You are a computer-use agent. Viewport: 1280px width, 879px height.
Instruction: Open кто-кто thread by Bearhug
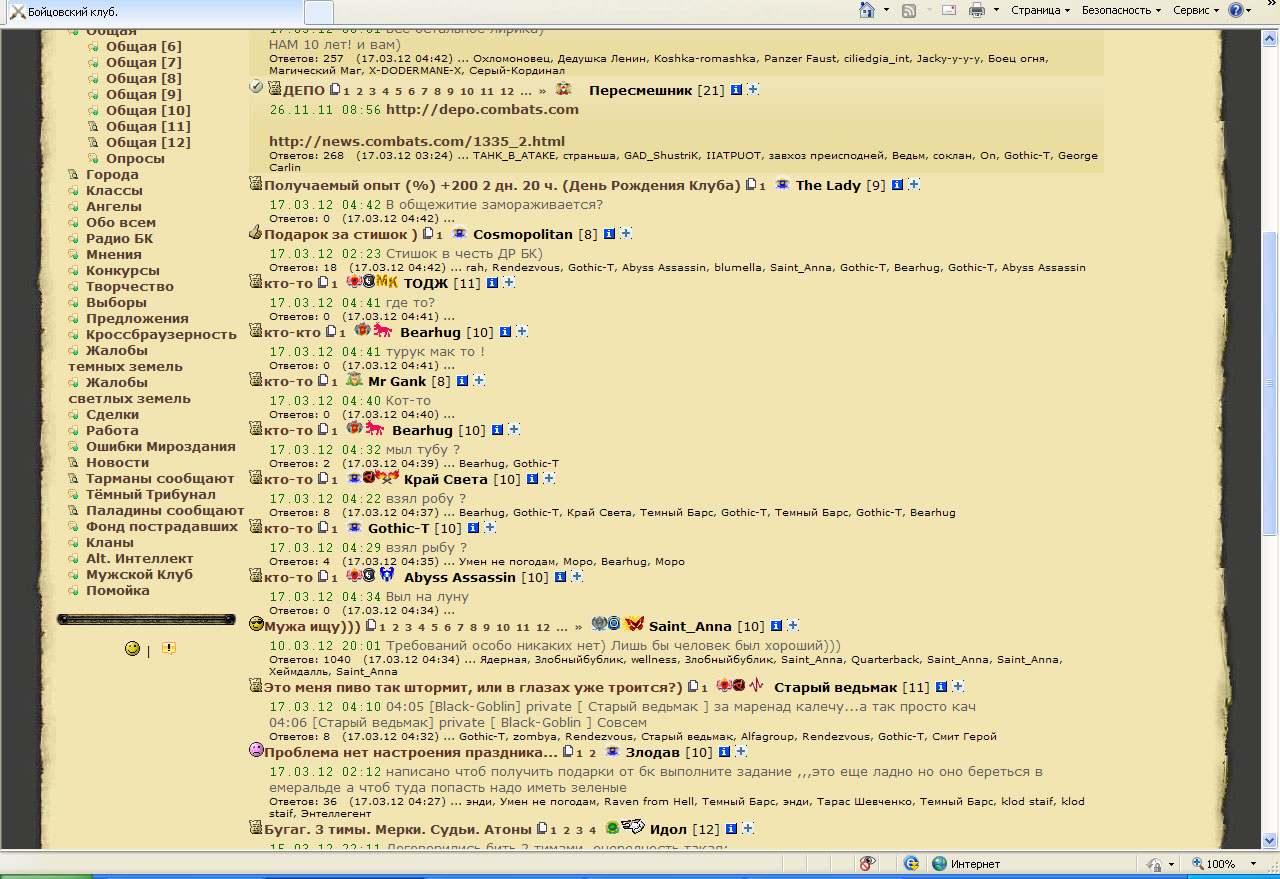293,332
